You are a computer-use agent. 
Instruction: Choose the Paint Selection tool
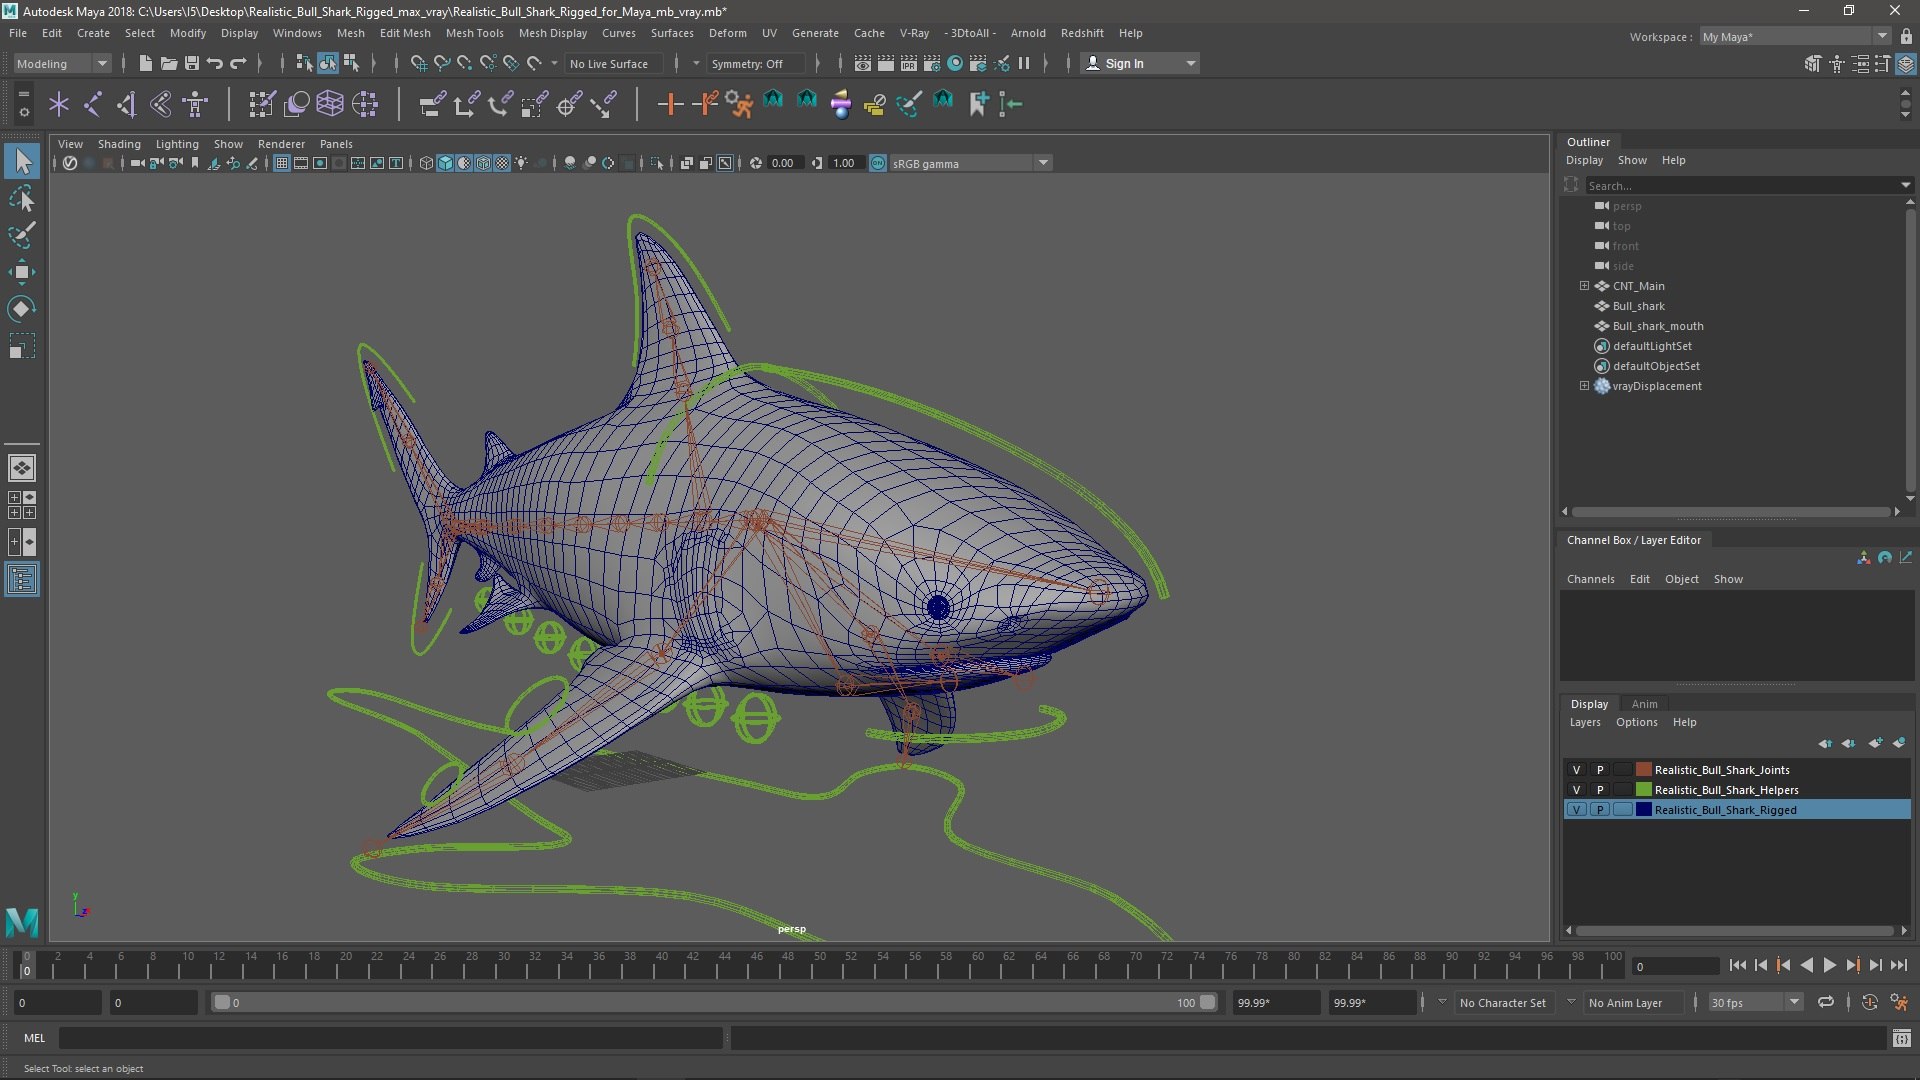point(22,236)
